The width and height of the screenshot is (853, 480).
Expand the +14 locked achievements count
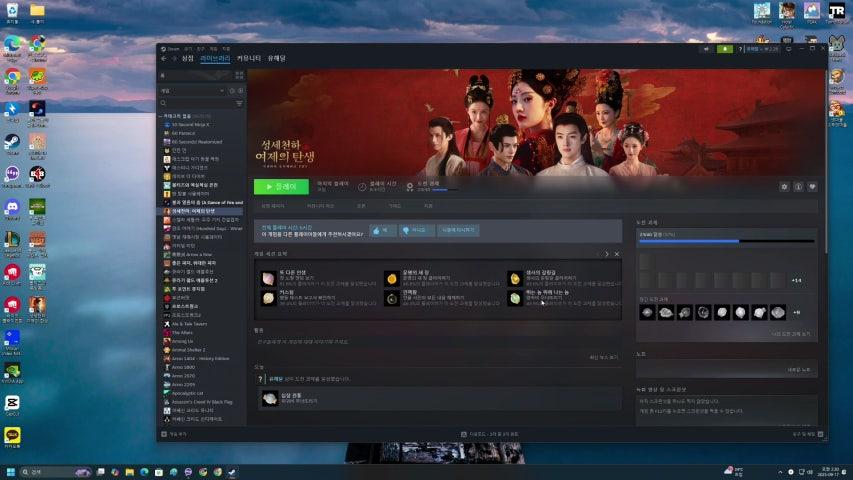(x=796, y=280)
